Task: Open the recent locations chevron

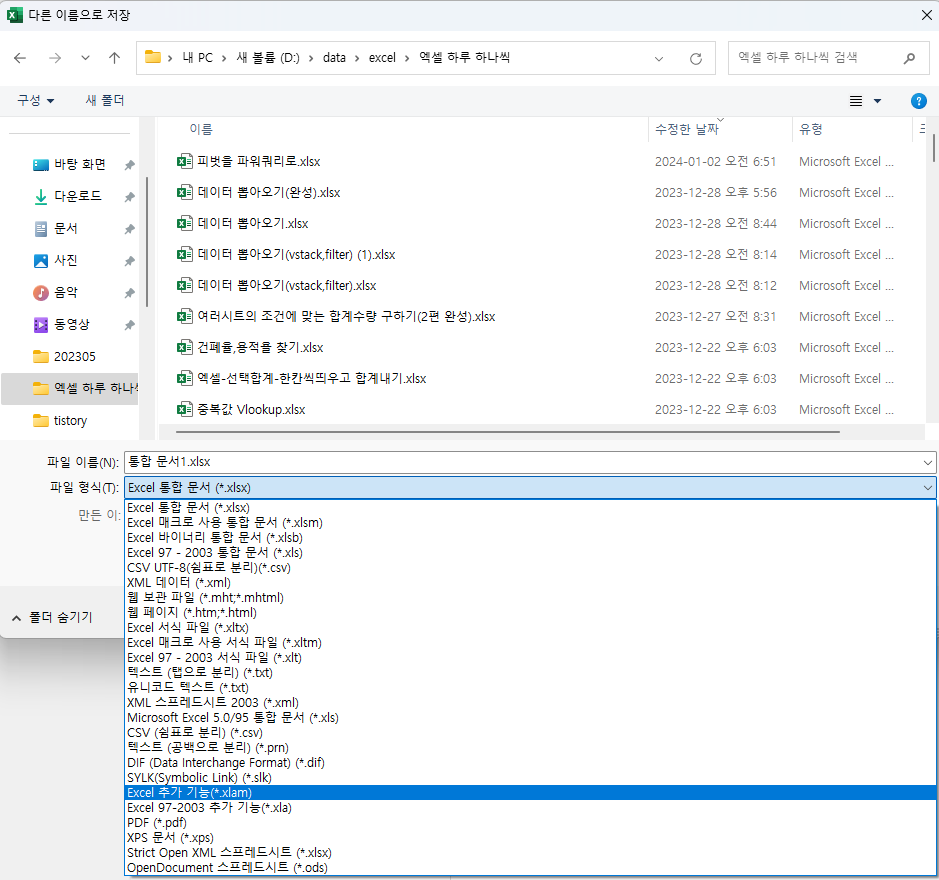Action: [86, 58]
